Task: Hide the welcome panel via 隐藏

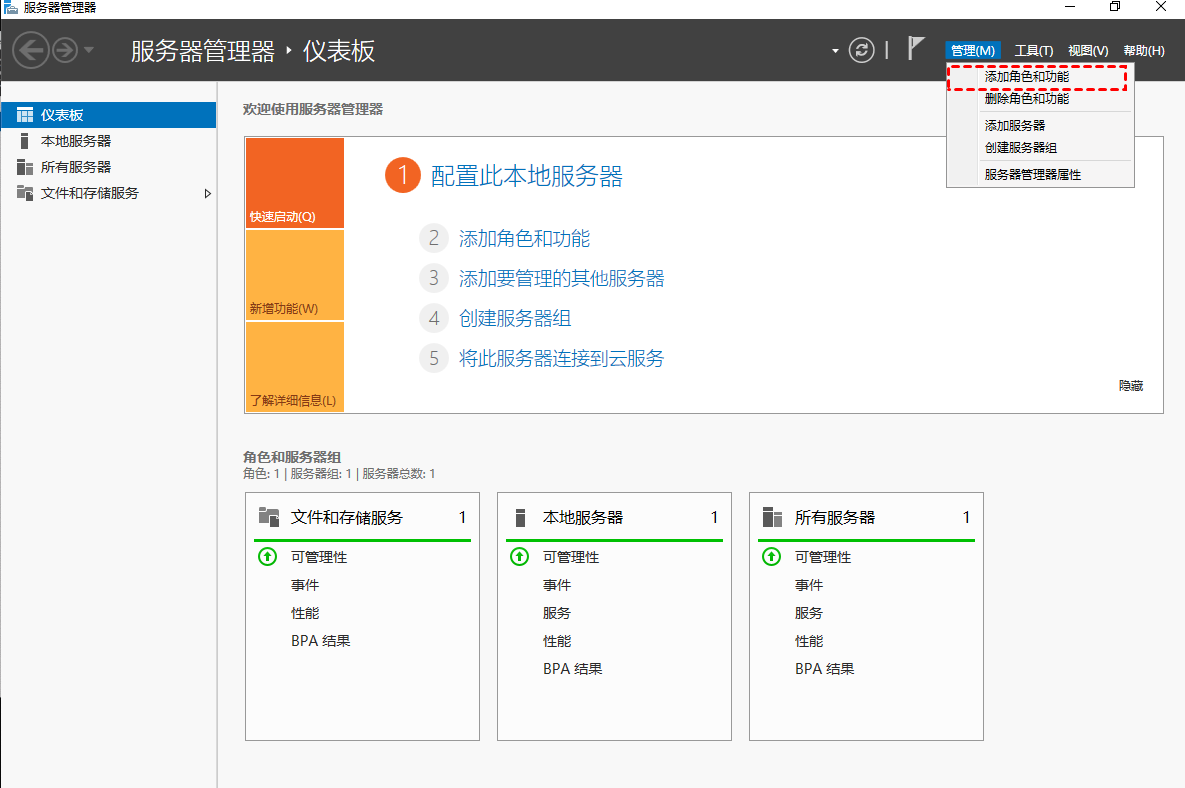Action: 1131,385
